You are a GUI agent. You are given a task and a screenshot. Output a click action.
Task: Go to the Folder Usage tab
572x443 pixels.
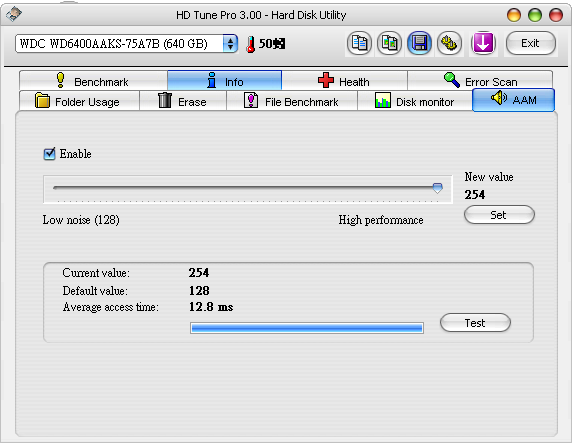click(79, 101)
